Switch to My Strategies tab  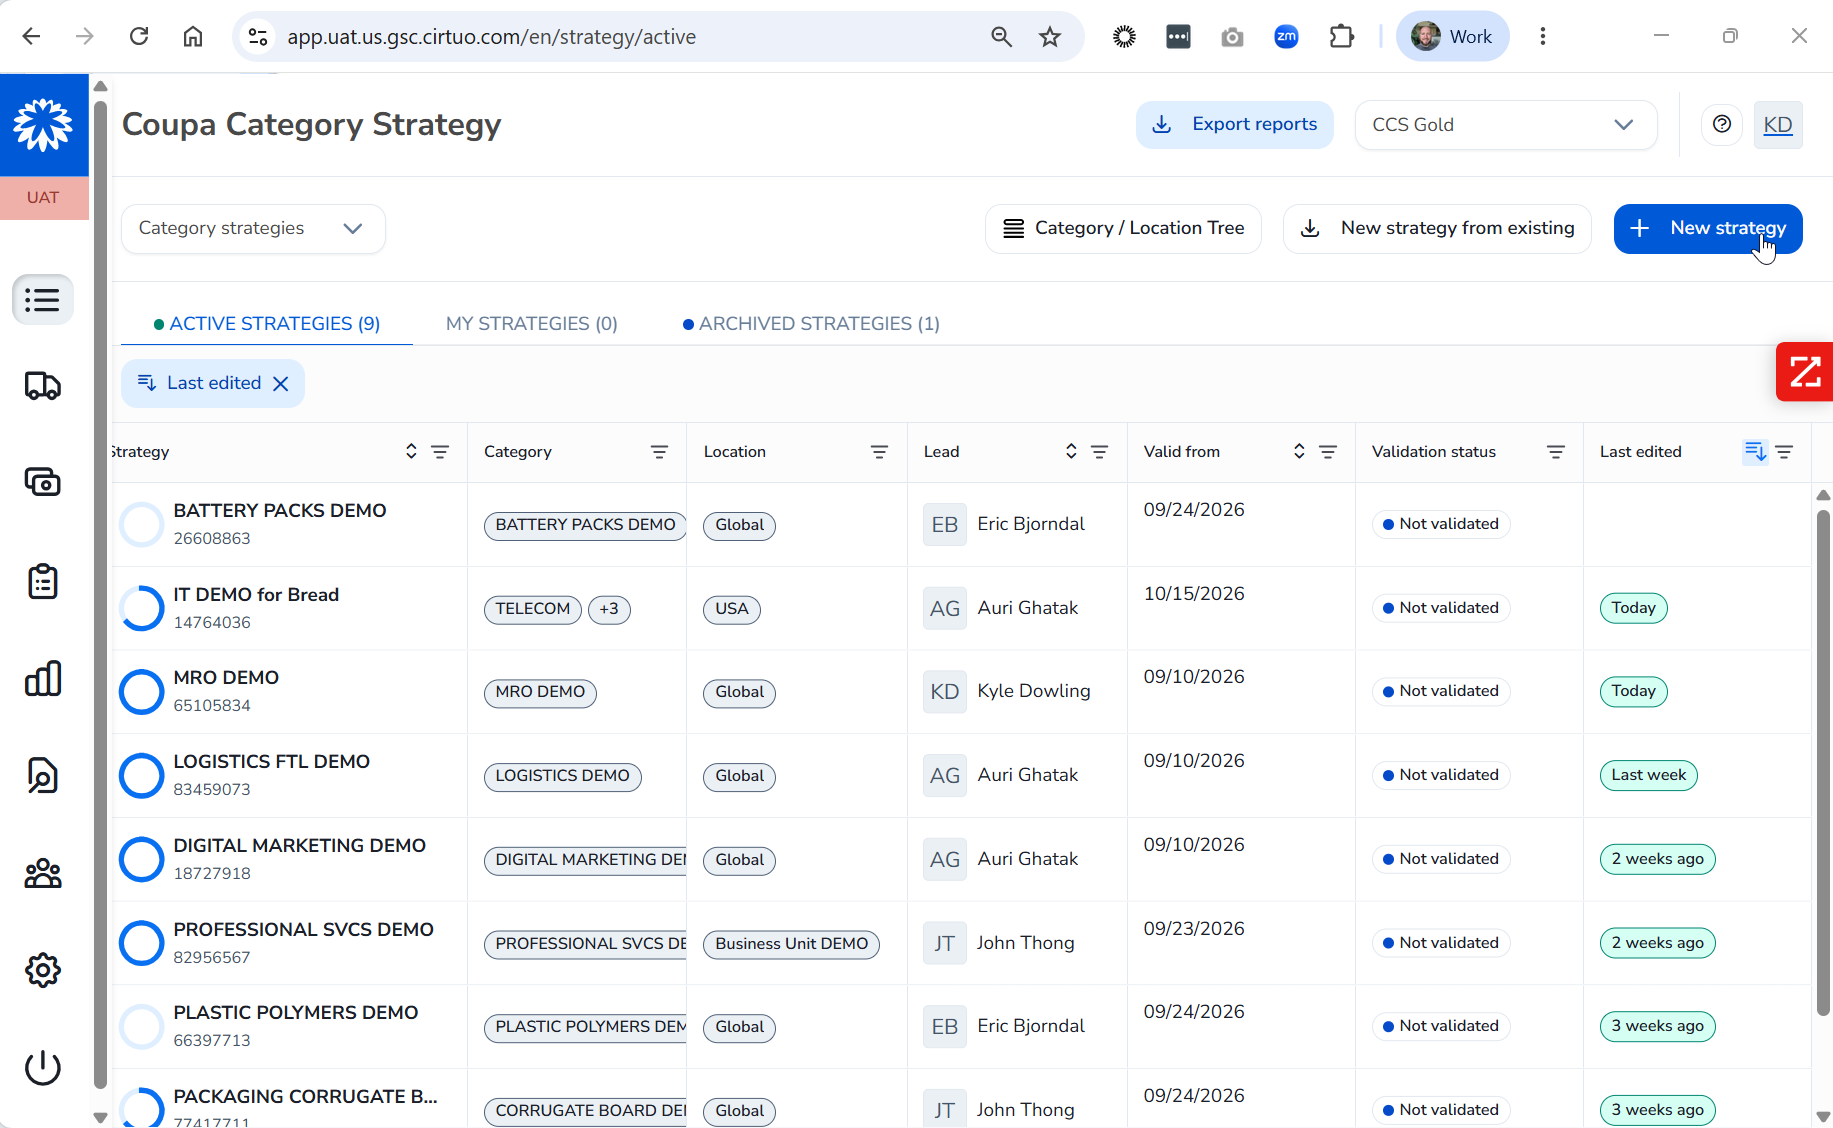click(x=532, y=324)
